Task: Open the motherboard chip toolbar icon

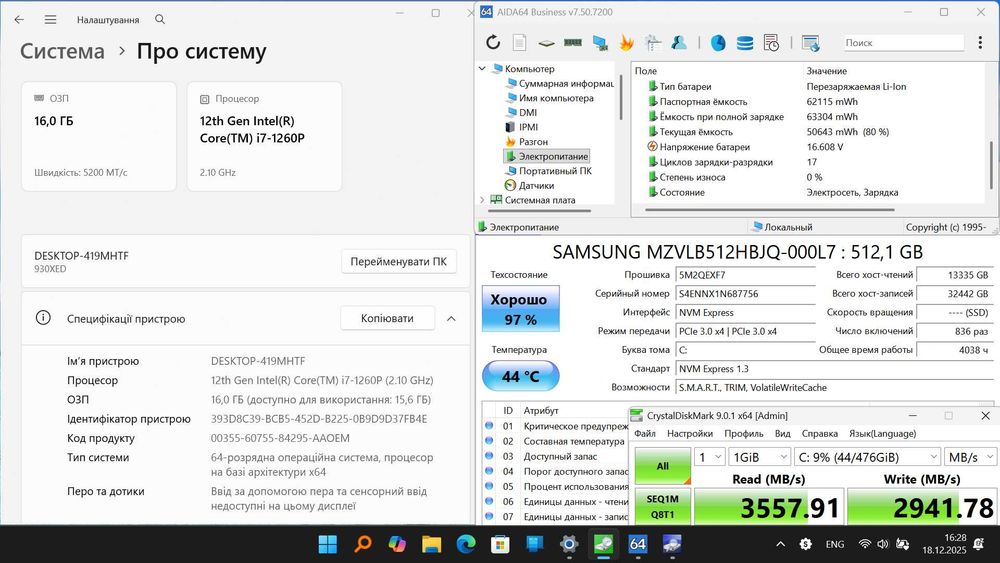Action: point(546,43)
